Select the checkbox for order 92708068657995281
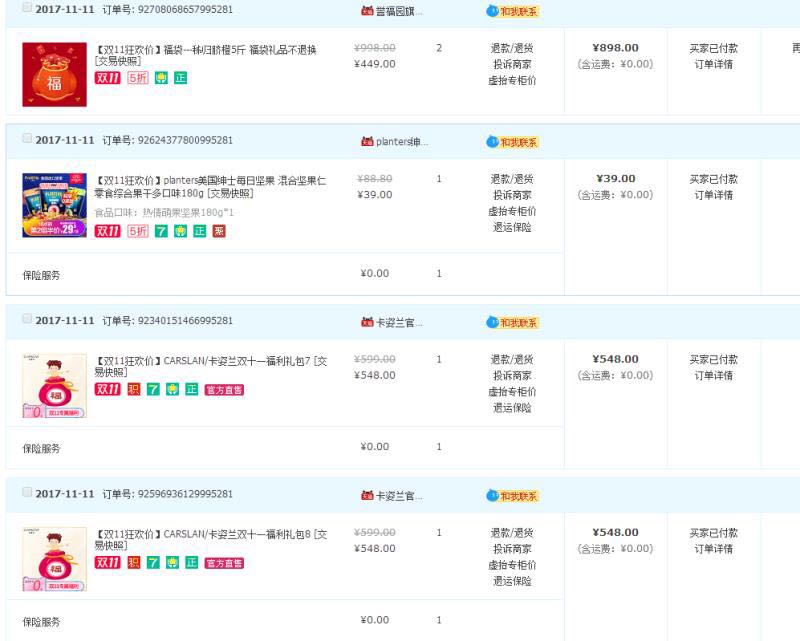 pos(27,8)
